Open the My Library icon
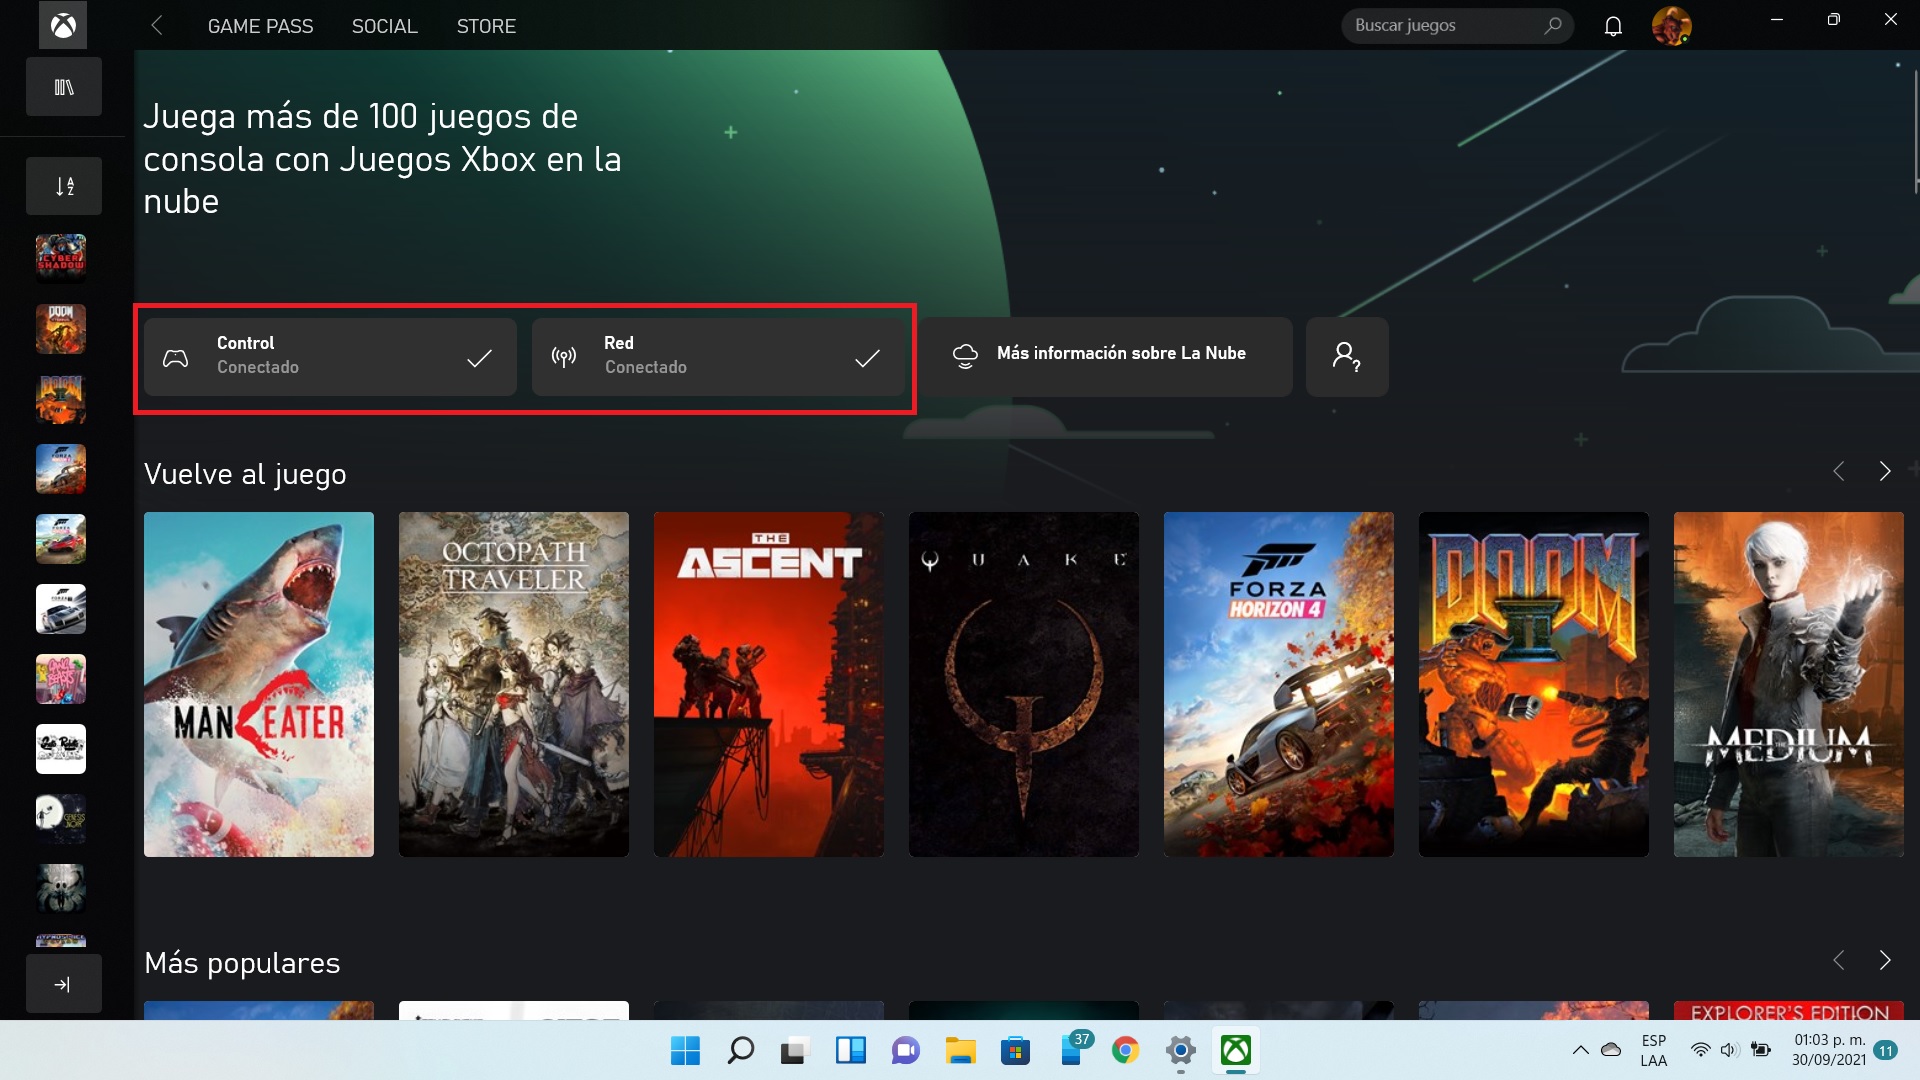This screenshot has width=1920, height=1080. click(64, 87)
